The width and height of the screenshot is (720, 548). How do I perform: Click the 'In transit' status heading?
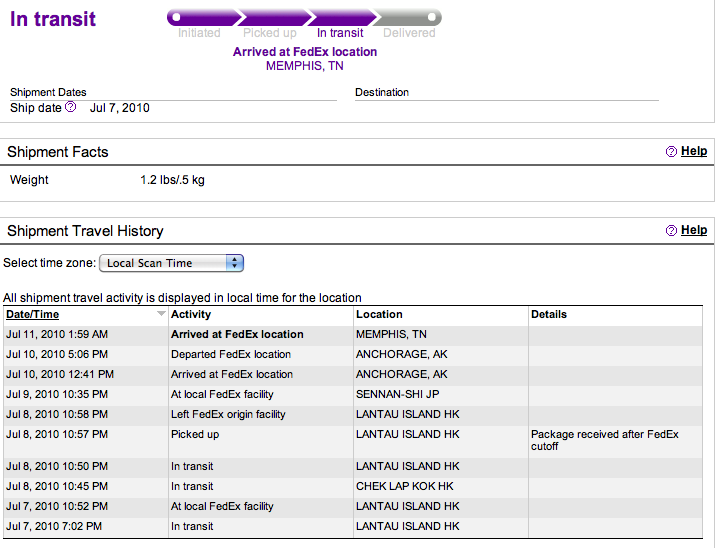coord(53,19)
